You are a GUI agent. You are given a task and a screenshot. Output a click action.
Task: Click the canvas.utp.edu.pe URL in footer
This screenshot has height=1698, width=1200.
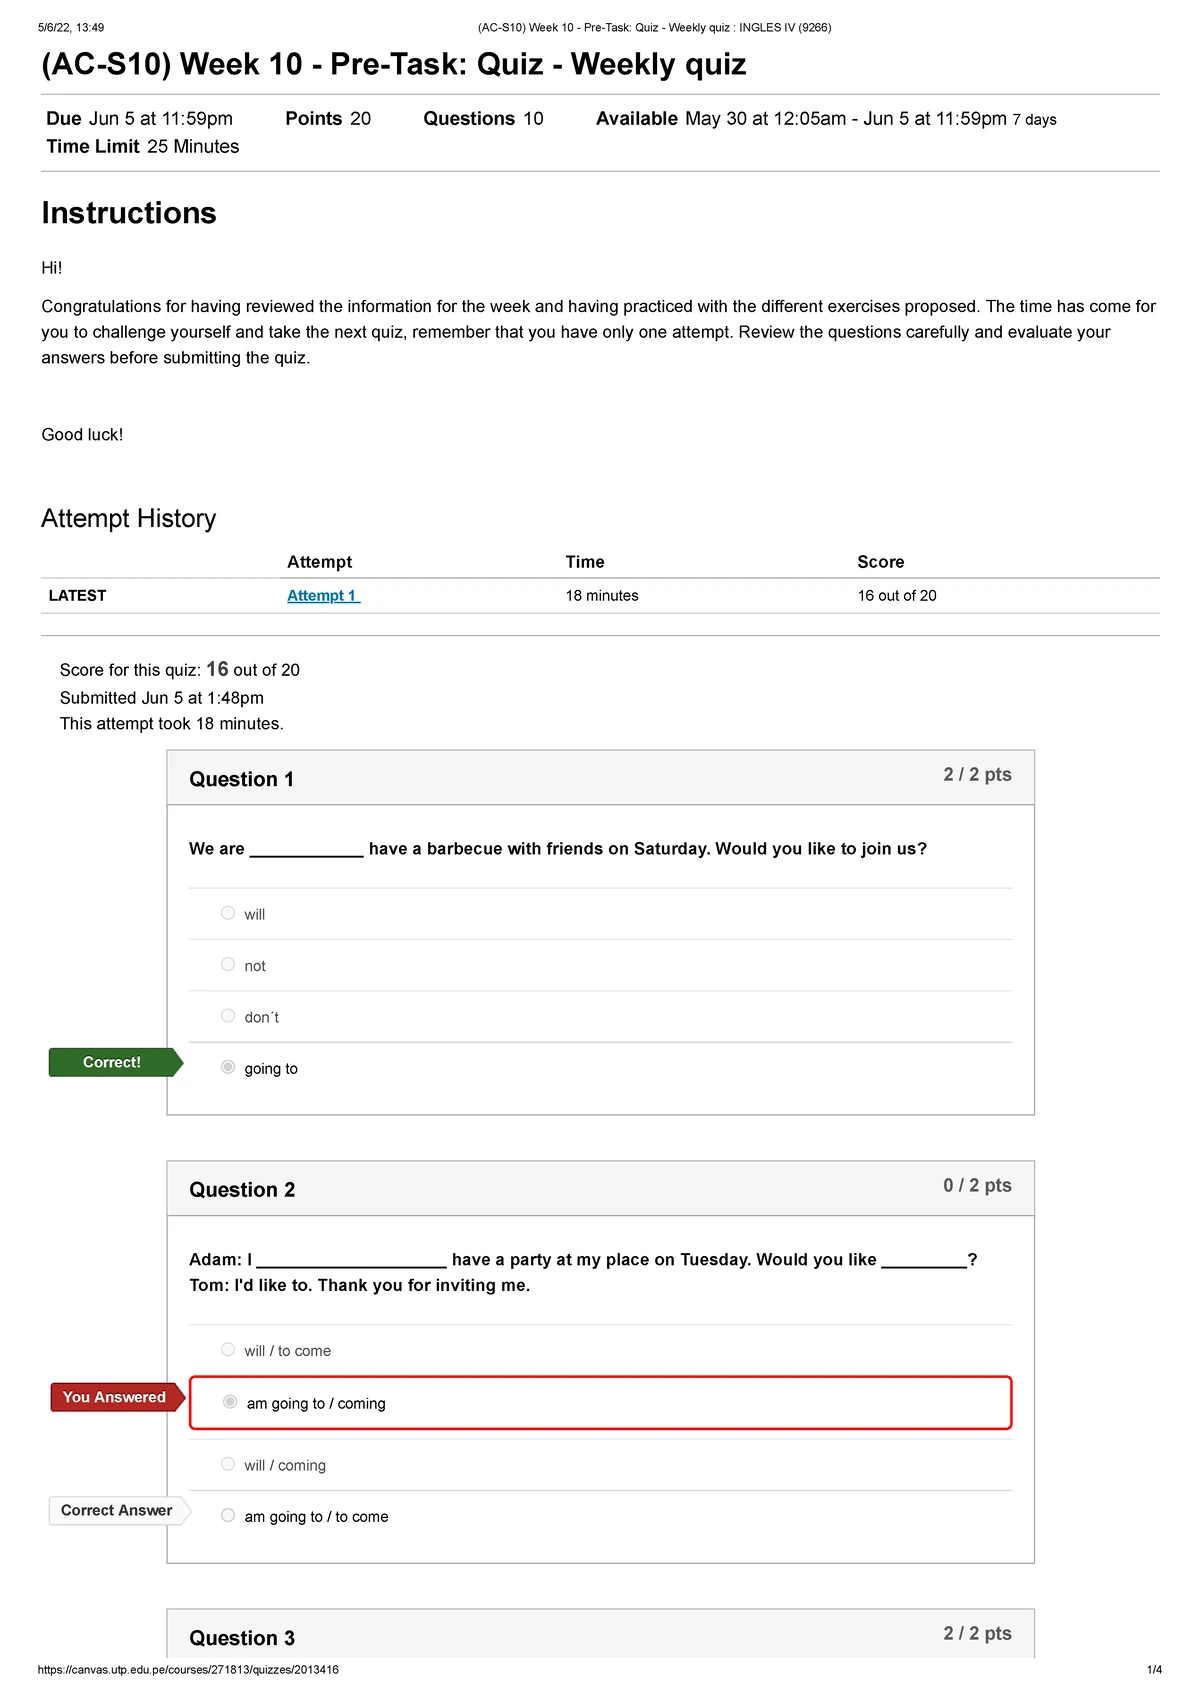pos(188,1669)
